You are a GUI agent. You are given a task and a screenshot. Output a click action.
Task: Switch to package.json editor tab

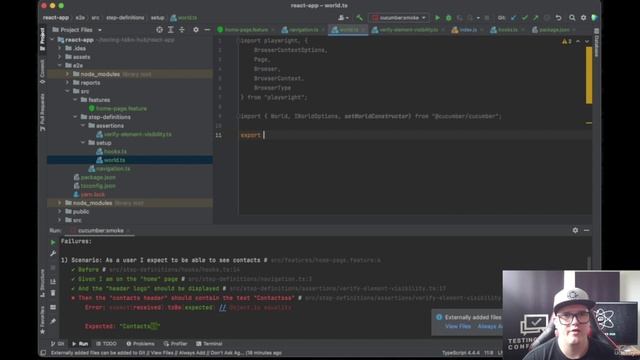click(x=553, y=30)
